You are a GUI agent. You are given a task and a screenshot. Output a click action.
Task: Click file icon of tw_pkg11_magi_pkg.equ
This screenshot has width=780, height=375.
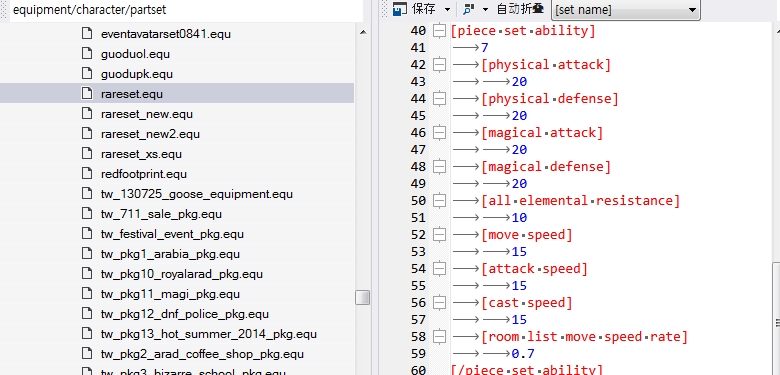[x=87, y=294]
